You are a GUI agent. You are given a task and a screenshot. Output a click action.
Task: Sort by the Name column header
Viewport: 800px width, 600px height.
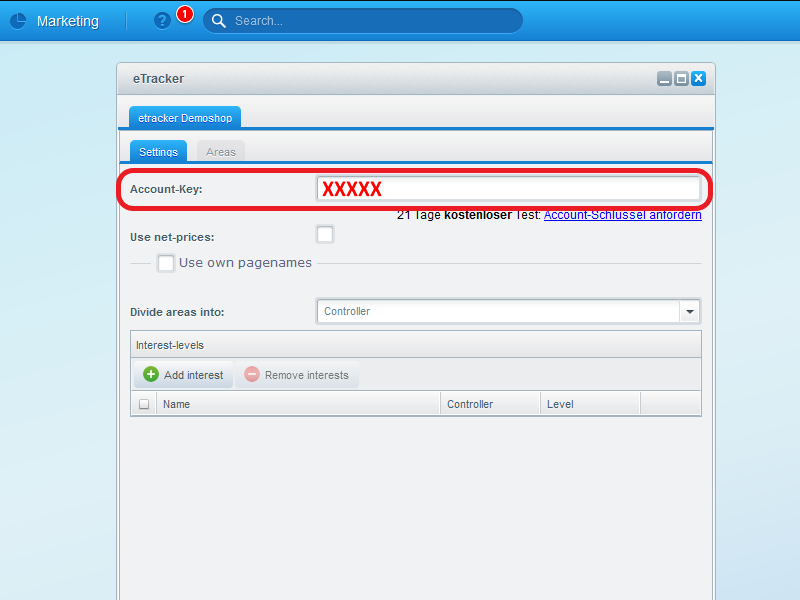coord(298,404)
